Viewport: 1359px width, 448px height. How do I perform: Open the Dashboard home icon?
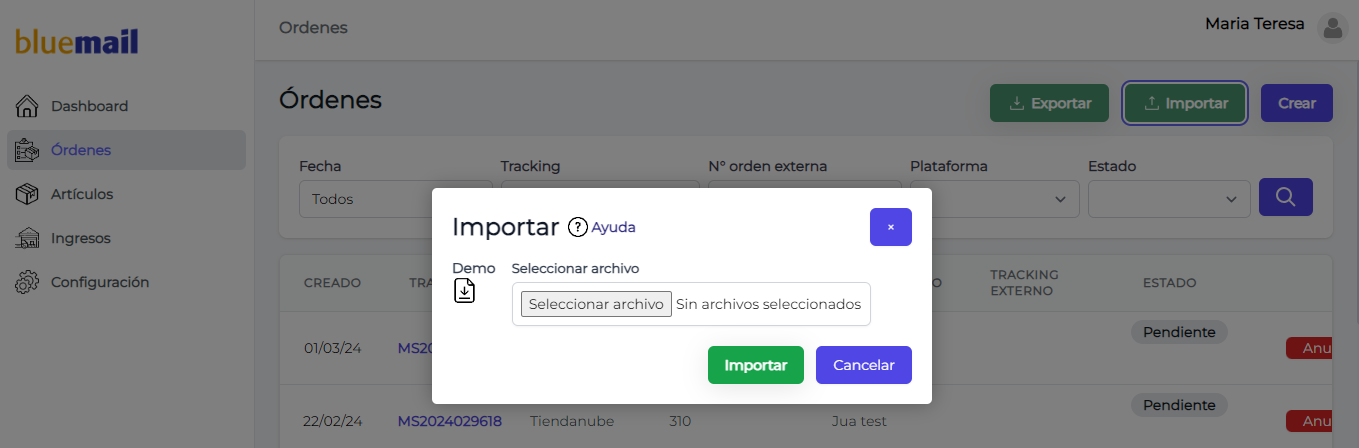(28, 106)
